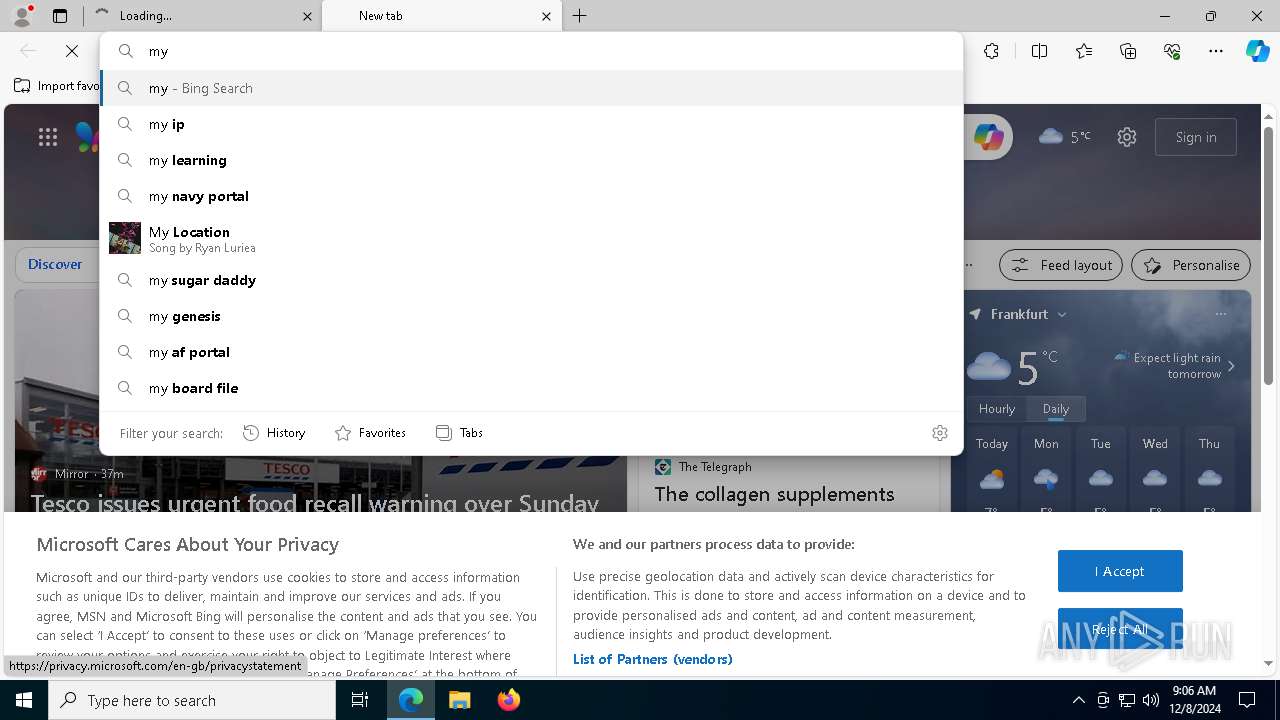
Task: Open the MSN apps grid launcher
Action: tap(48, 137)
